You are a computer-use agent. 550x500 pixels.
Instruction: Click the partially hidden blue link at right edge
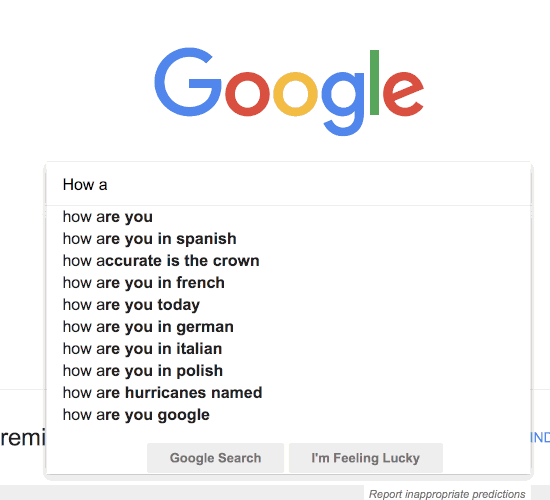pos(540,438)
